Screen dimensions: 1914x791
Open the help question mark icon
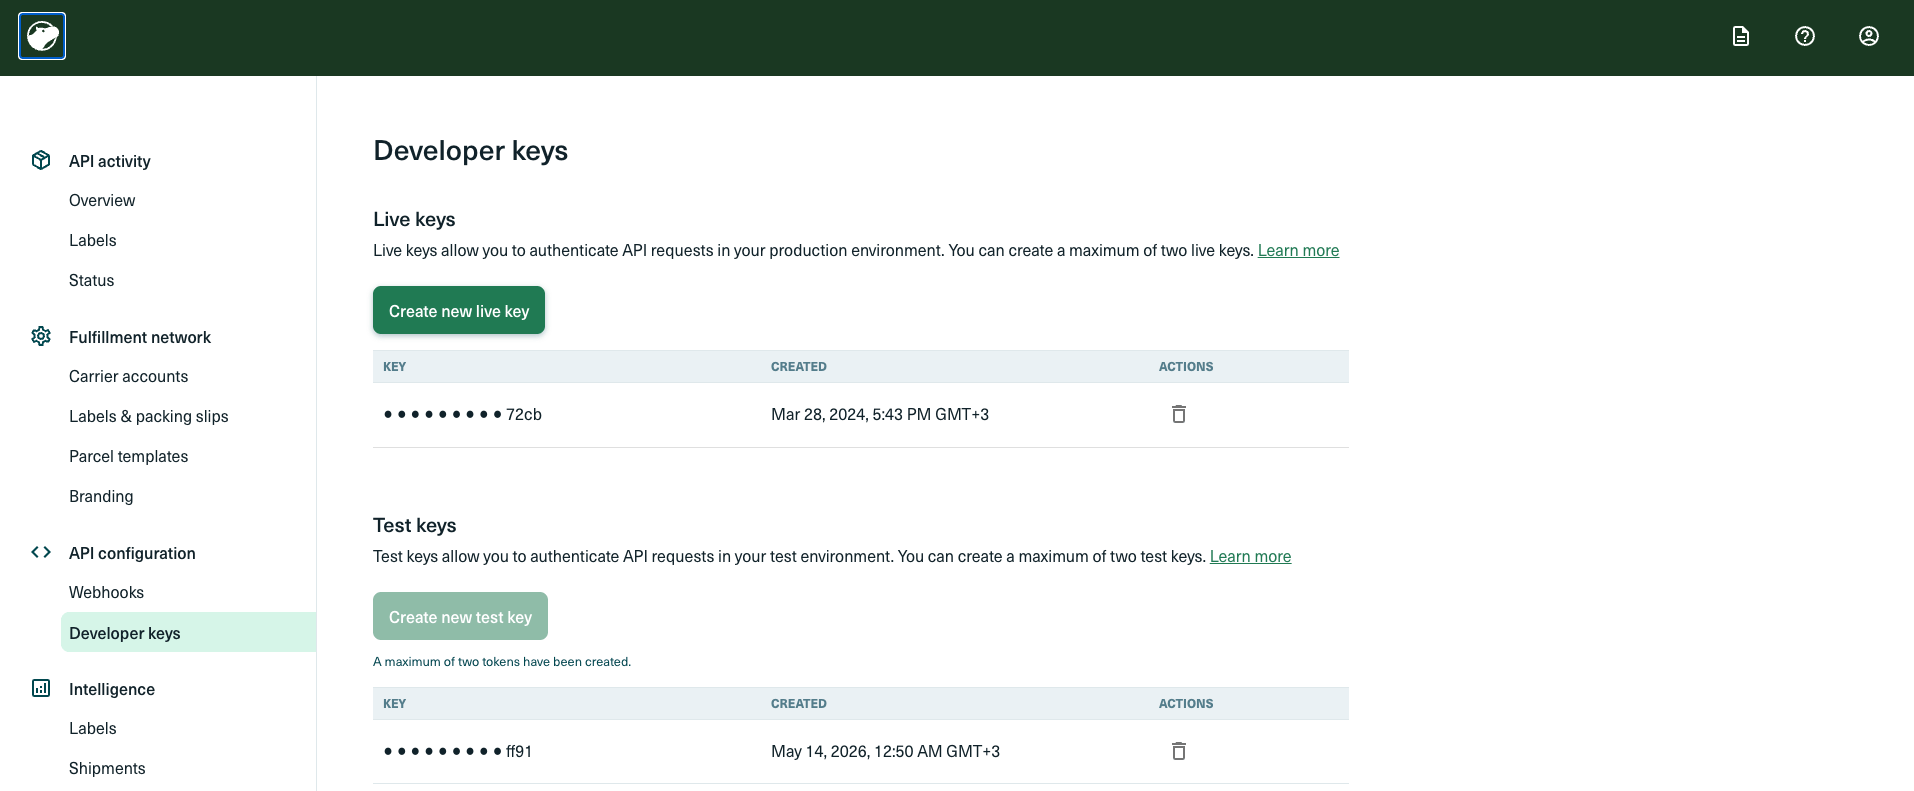pos(1805,36)
